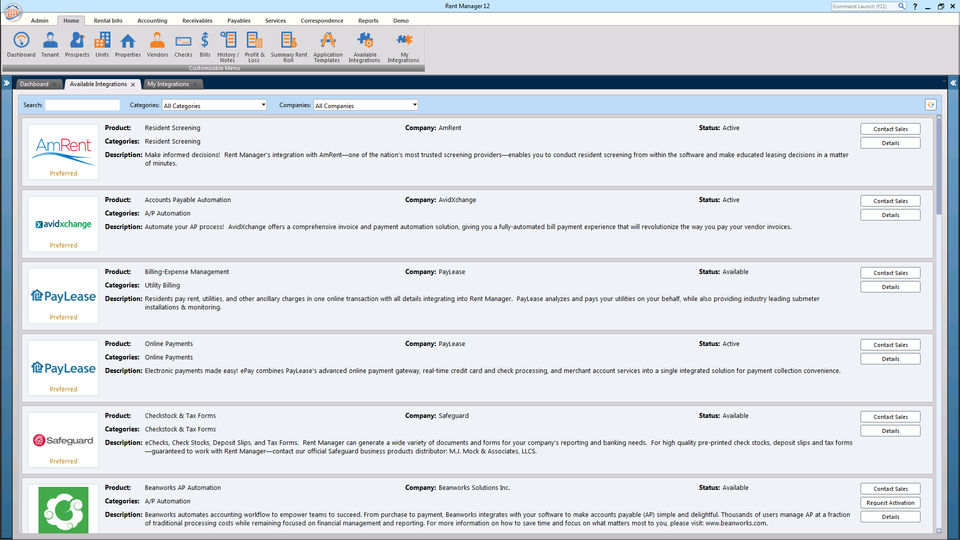This screenshot has height=540, width=960.
Task: Open the Correspondence menu
Action: 322,21
